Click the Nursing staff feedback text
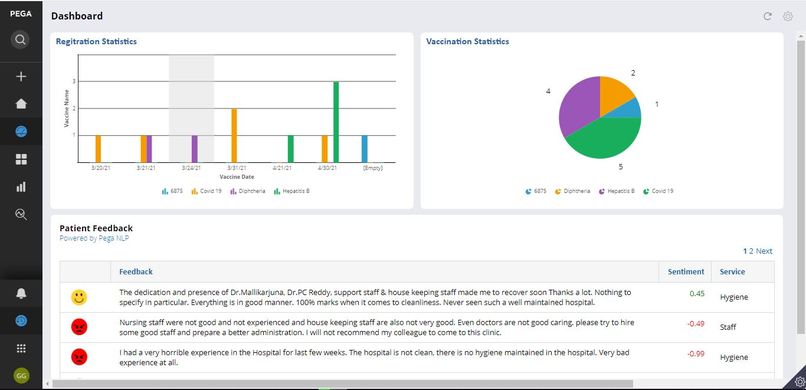The height and width of the screenshot is (390, 806). pyautogui.click(x=377, y=327)
